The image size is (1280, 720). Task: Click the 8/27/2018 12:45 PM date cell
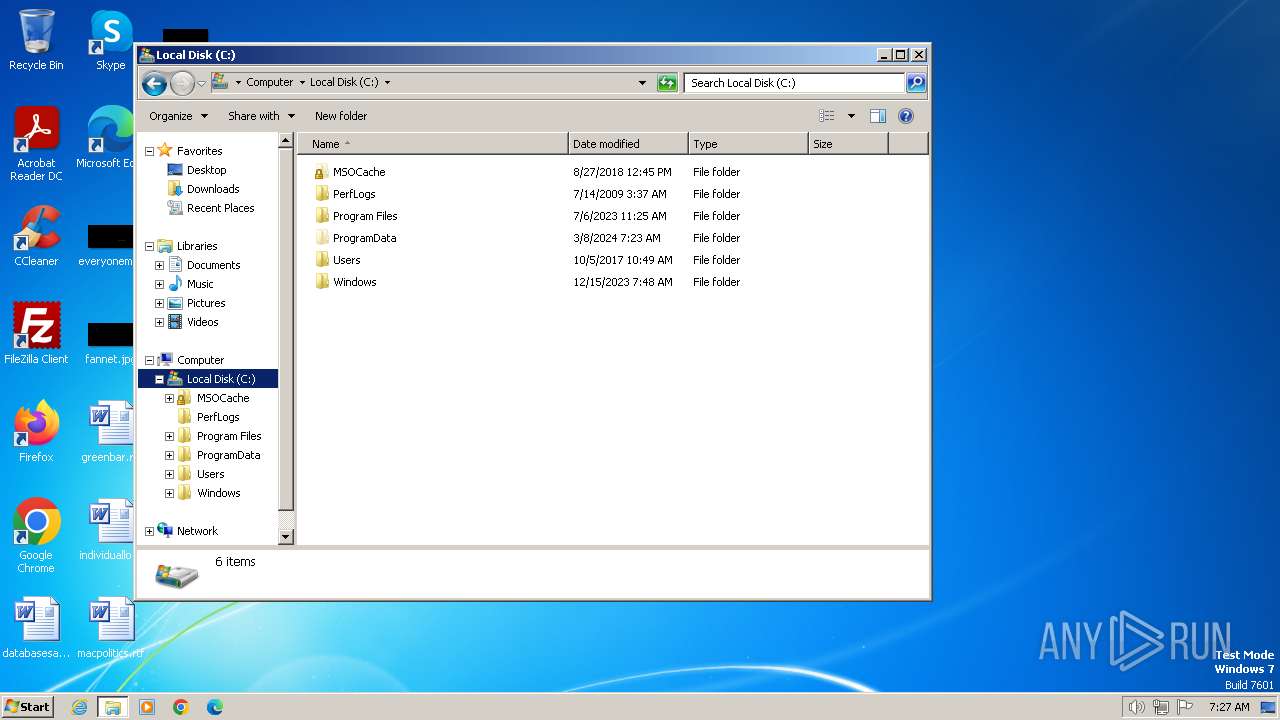622,172
